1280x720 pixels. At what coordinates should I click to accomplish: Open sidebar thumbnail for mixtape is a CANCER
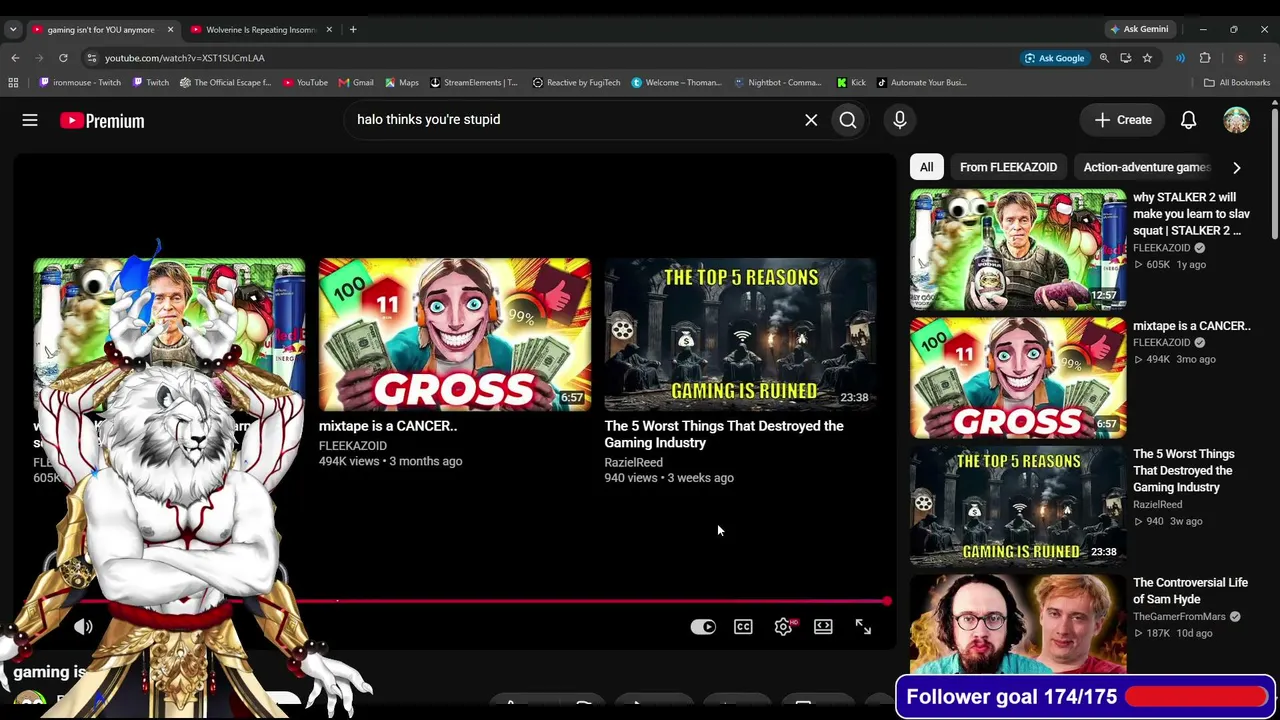pyautogui.click(x=1018, y=378)
